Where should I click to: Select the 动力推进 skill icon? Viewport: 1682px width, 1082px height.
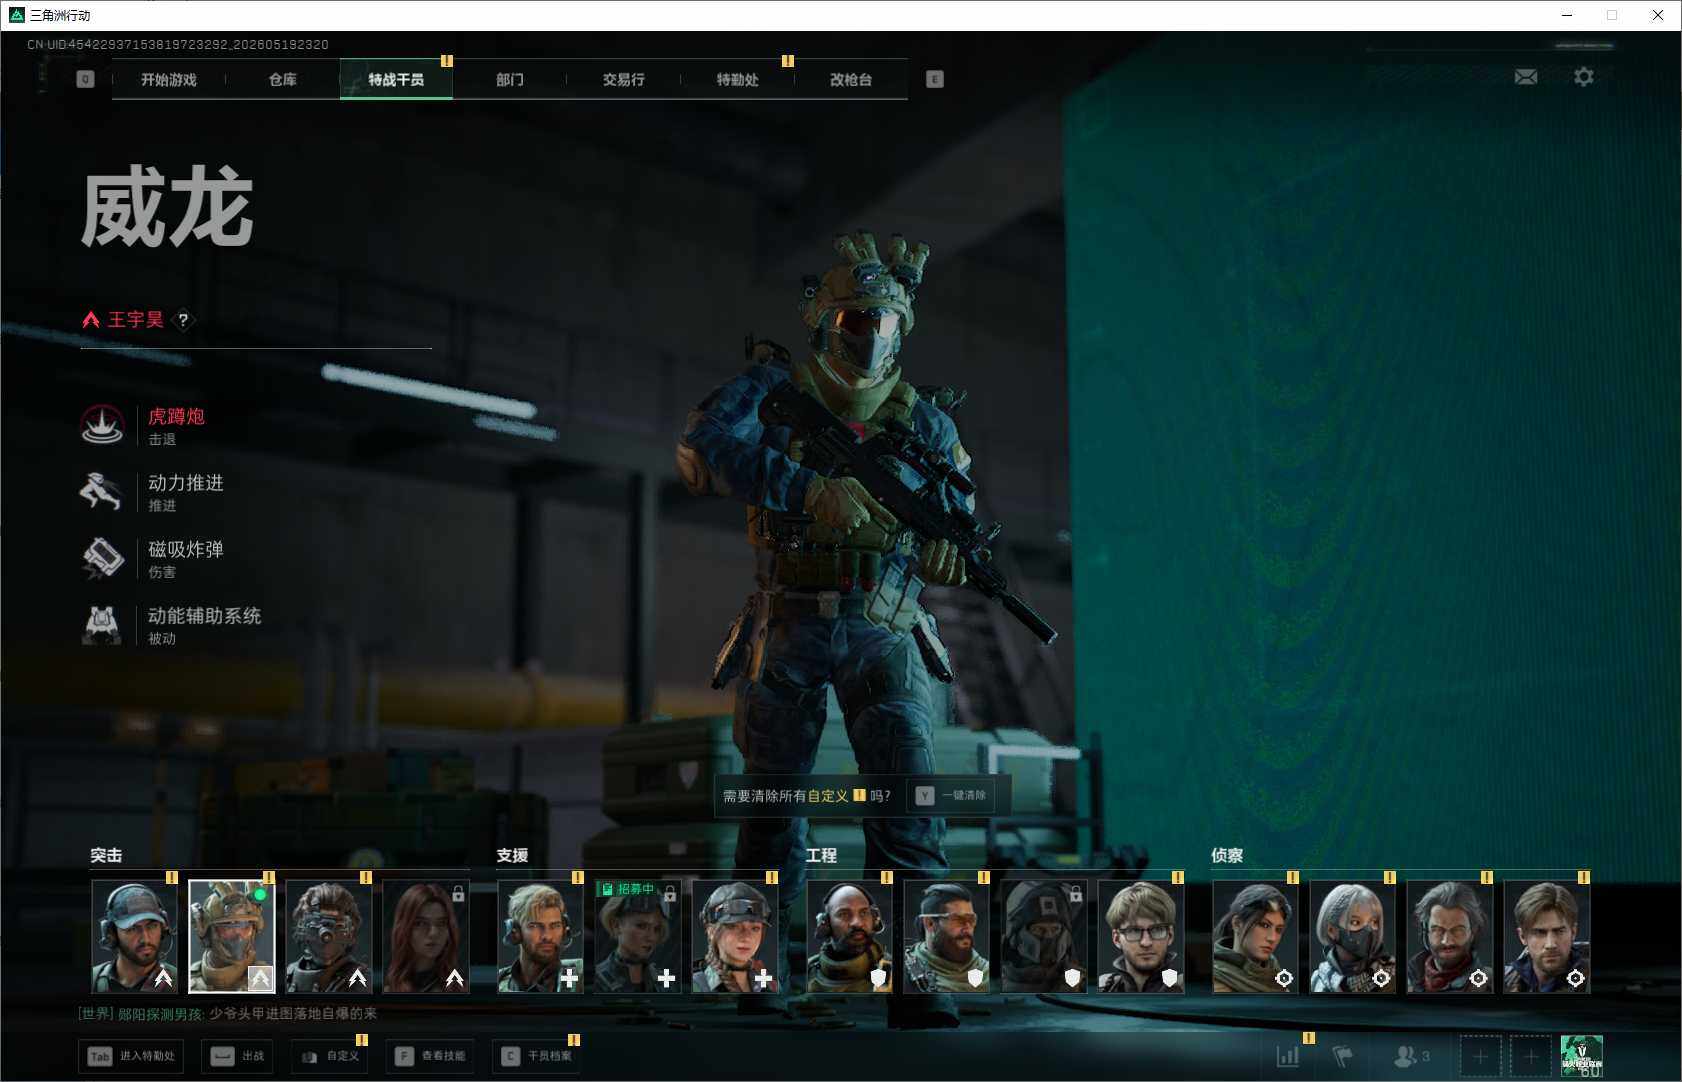[102, 492]
